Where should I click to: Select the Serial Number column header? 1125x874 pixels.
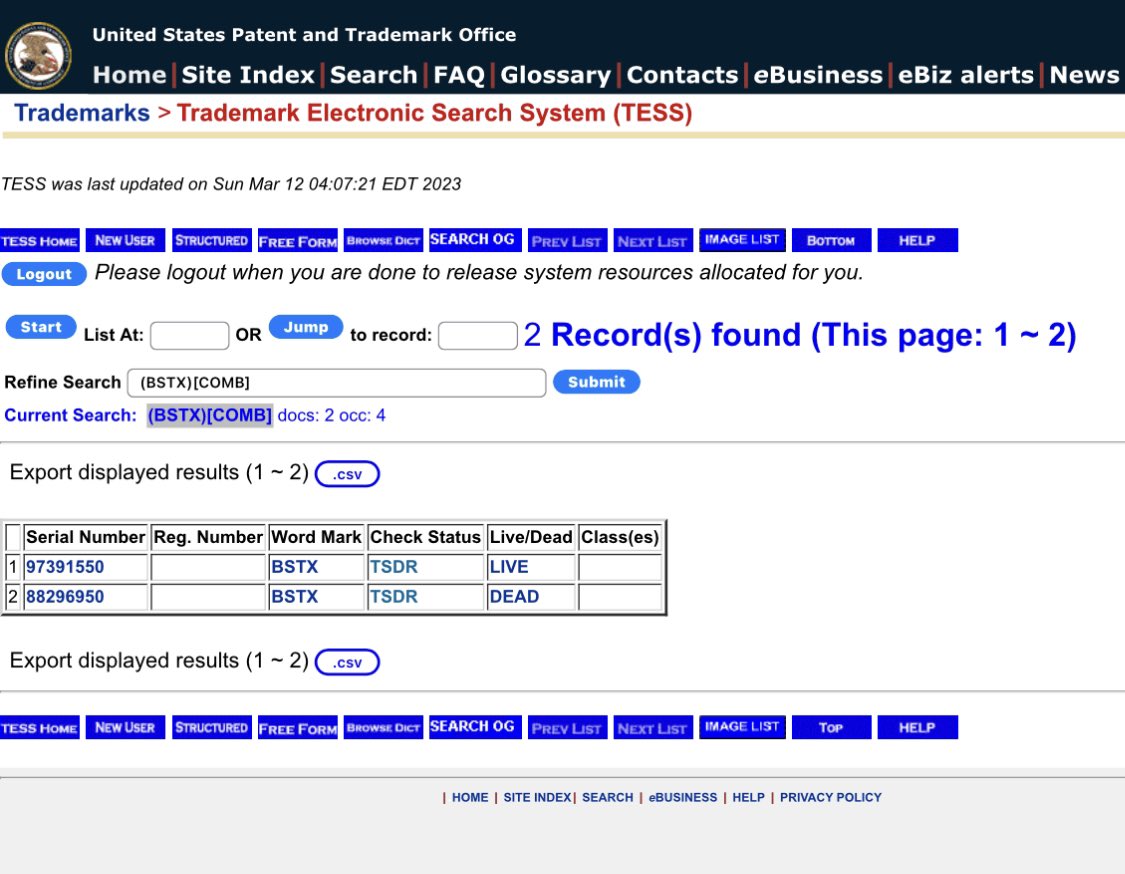85,537
